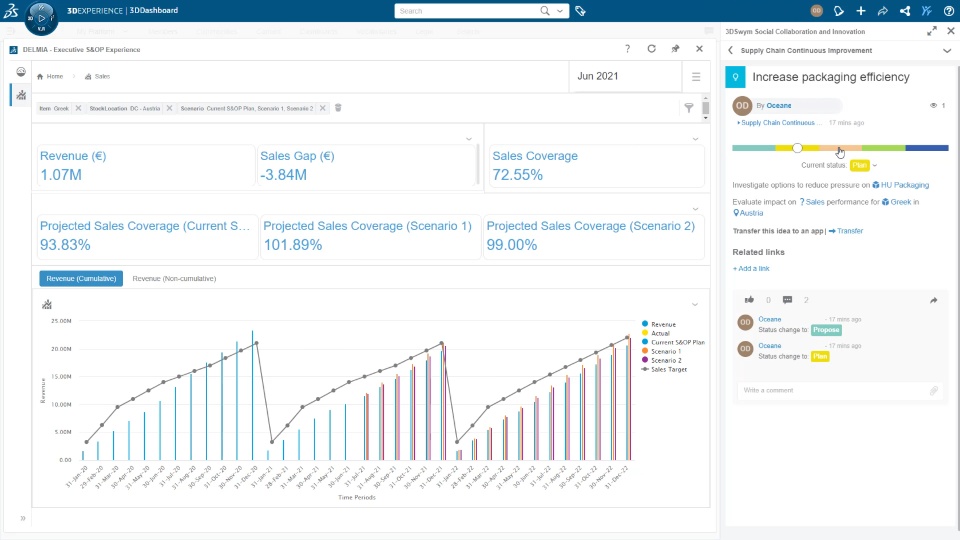Go back from Supply Chain Continuous Improvement

click(x=730, y=50)
